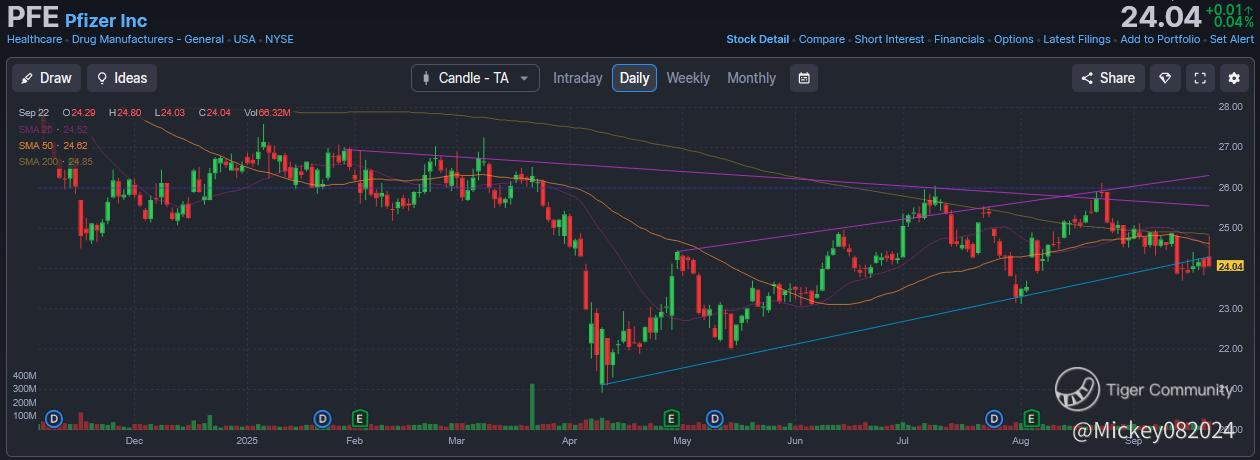Open the Financials link
Screen dimensions: 1260x460
pos(959,40)
